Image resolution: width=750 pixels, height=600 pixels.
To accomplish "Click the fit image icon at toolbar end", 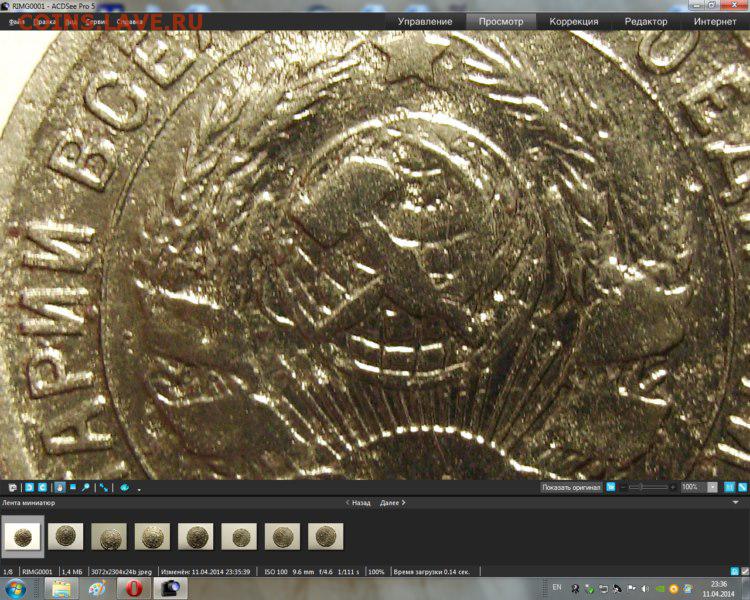I will pos(742,487).
